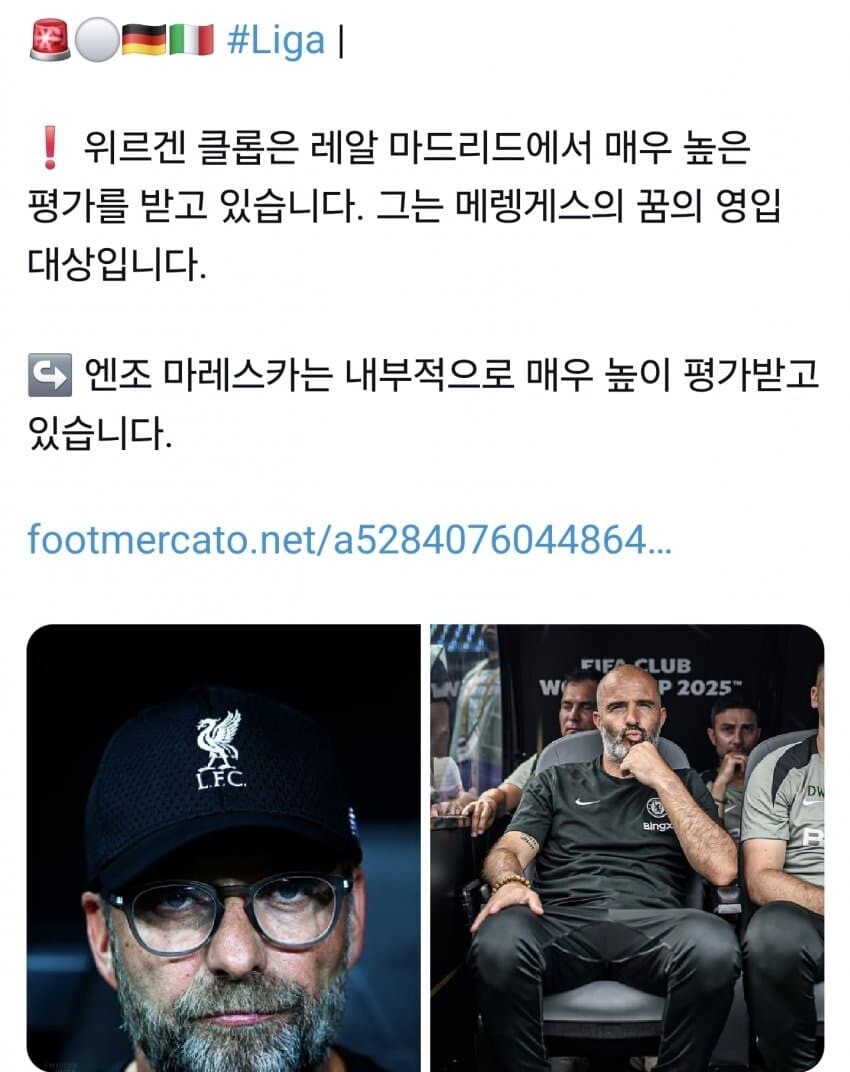Open the footmercato.net article link
Screen dimensions: 850x1072
(349, 539)
